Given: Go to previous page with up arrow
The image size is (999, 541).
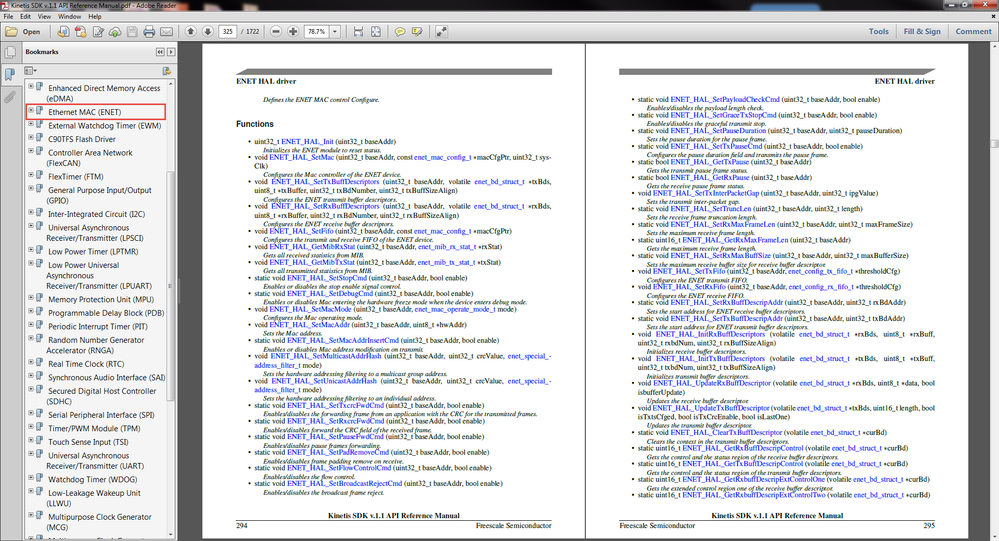Looking at the screenshot, I should pos(190,31).
